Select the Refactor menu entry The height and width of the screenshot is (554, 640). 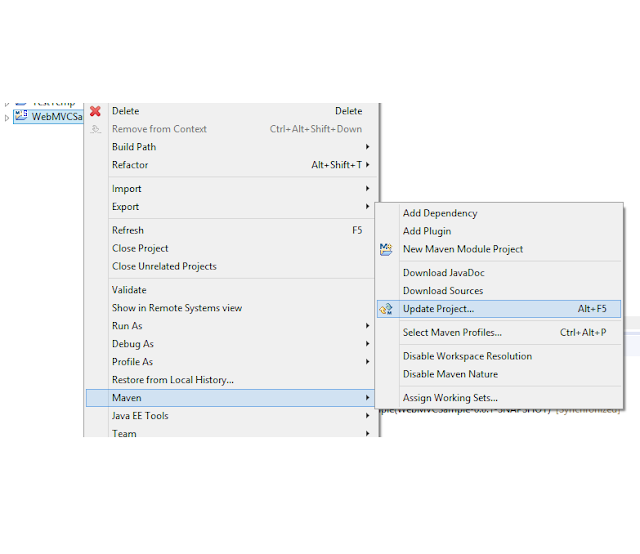230,165
